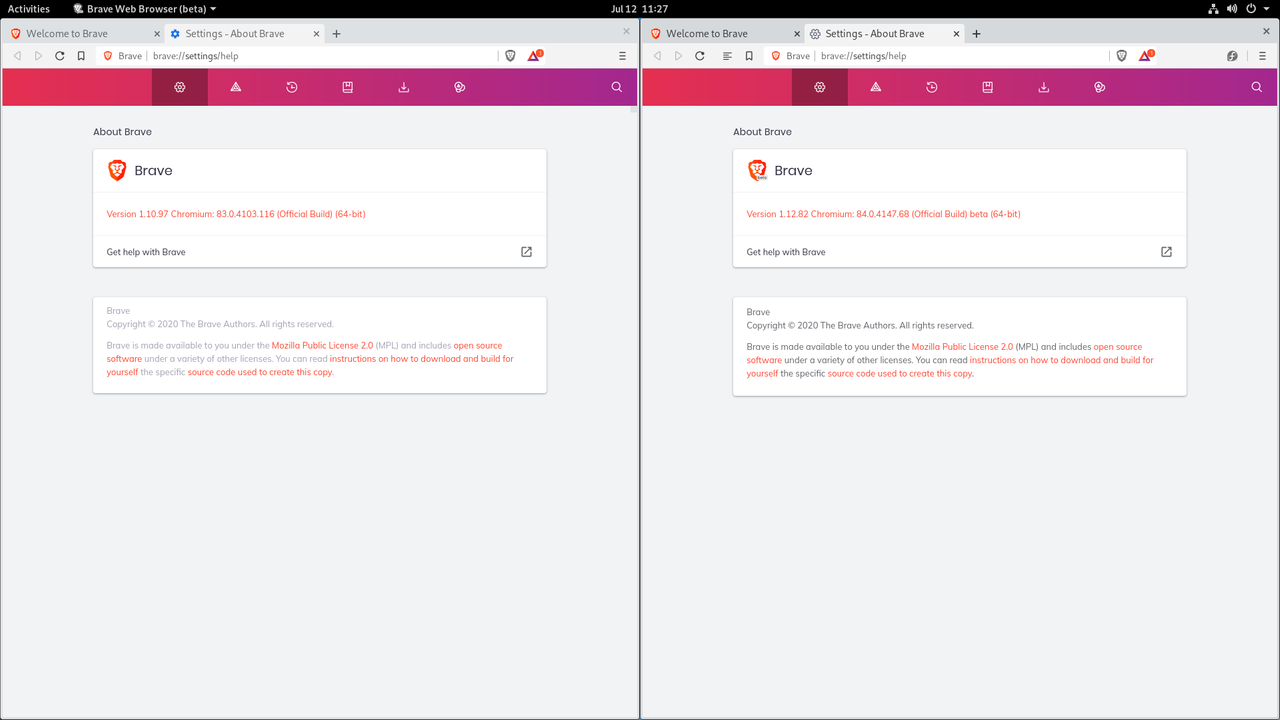Open the Brave Web Browser (beta) app menu
The height and width of the screenshot is (720, 1280).
[x=145, y=9]
